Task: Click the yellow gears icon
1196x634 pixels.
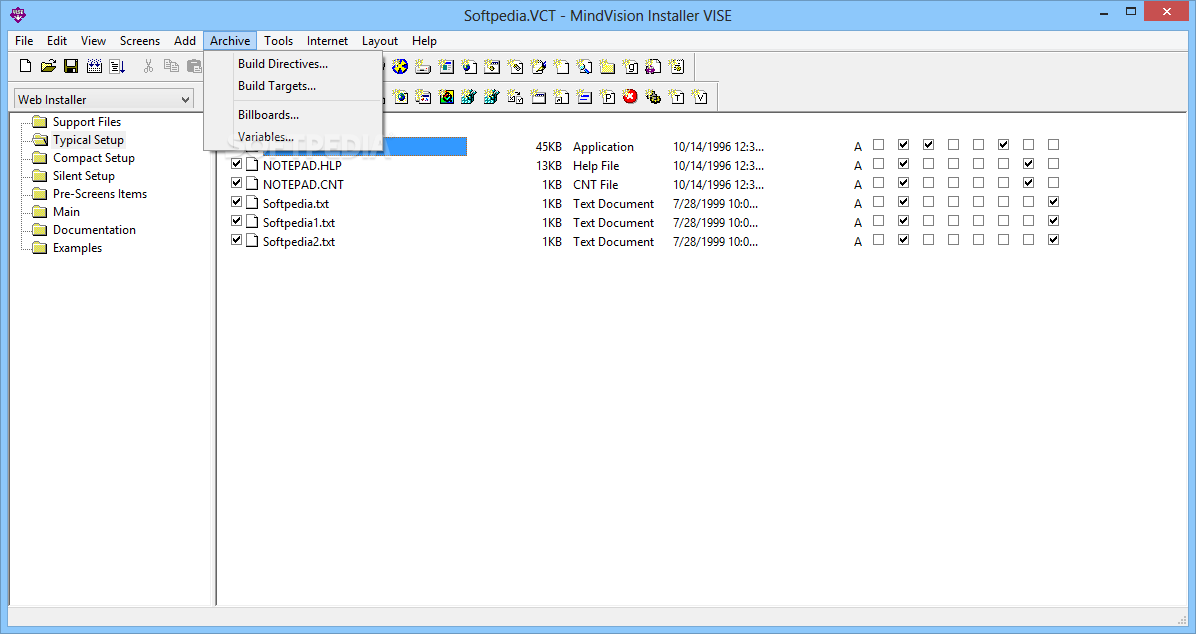Action: point(653,96)
